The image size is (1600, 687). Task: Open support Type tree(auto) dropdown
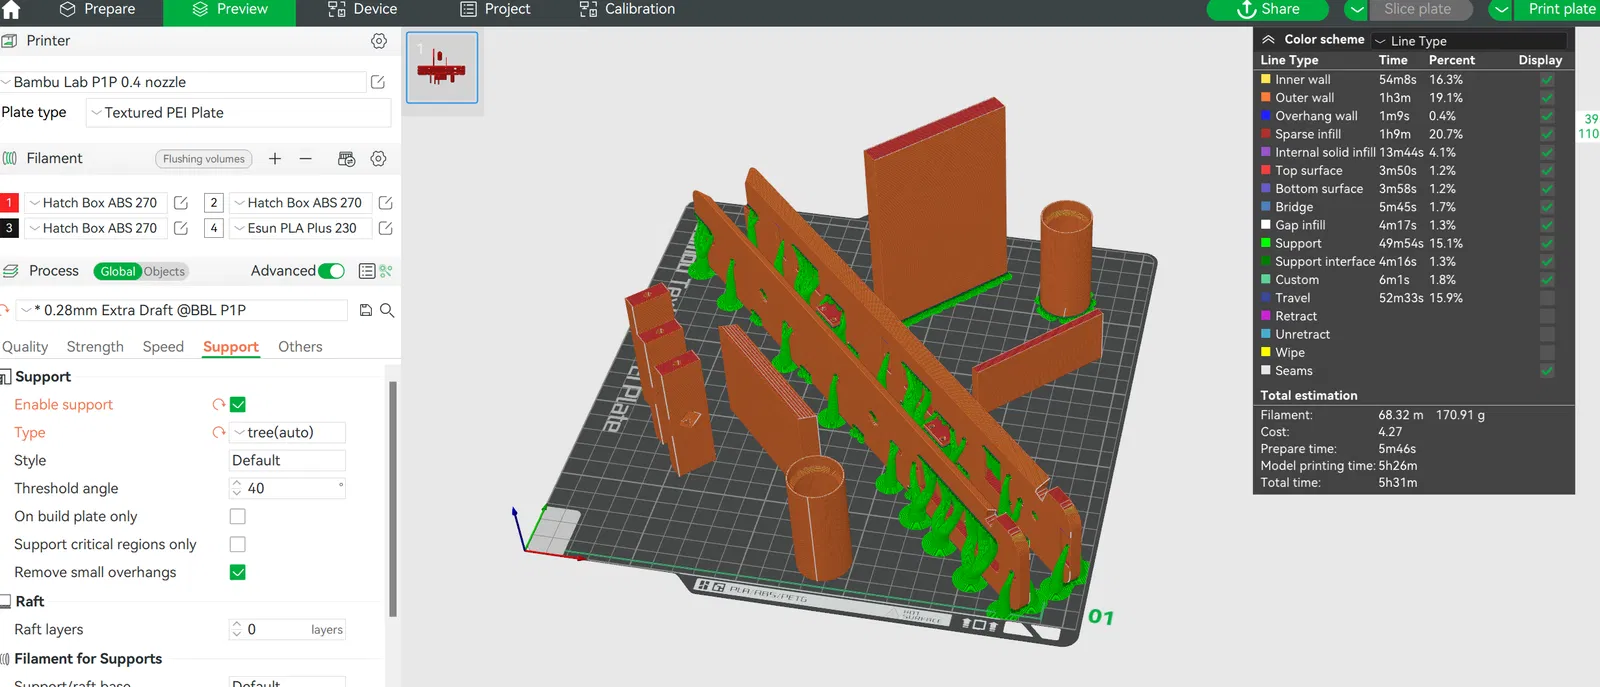(288, 433)
